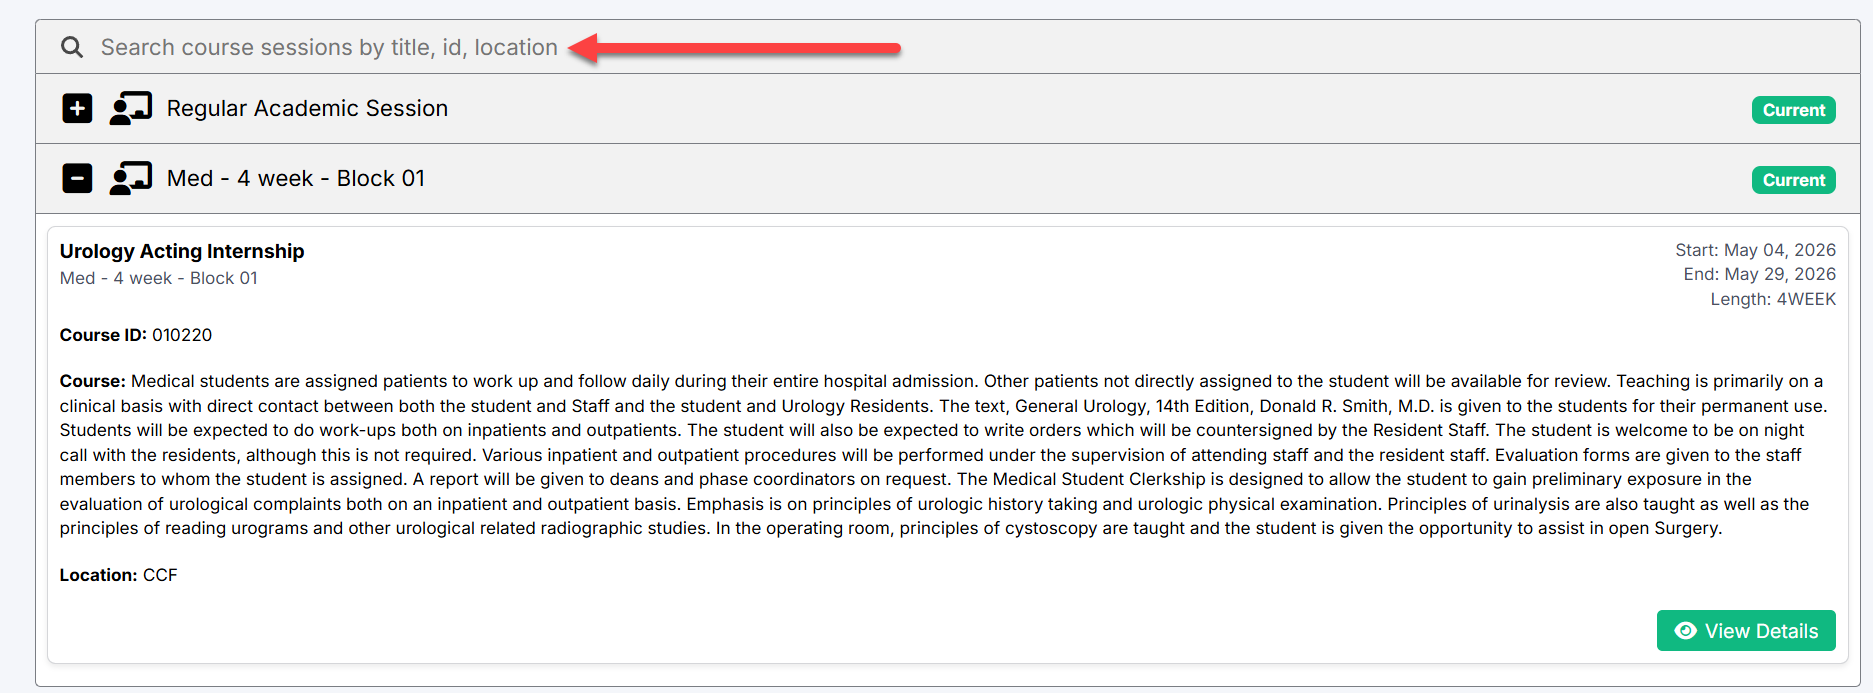Click the End: May 29, 2026 date
Viewport: 1873px width, 693px height.
[1760, 274]
